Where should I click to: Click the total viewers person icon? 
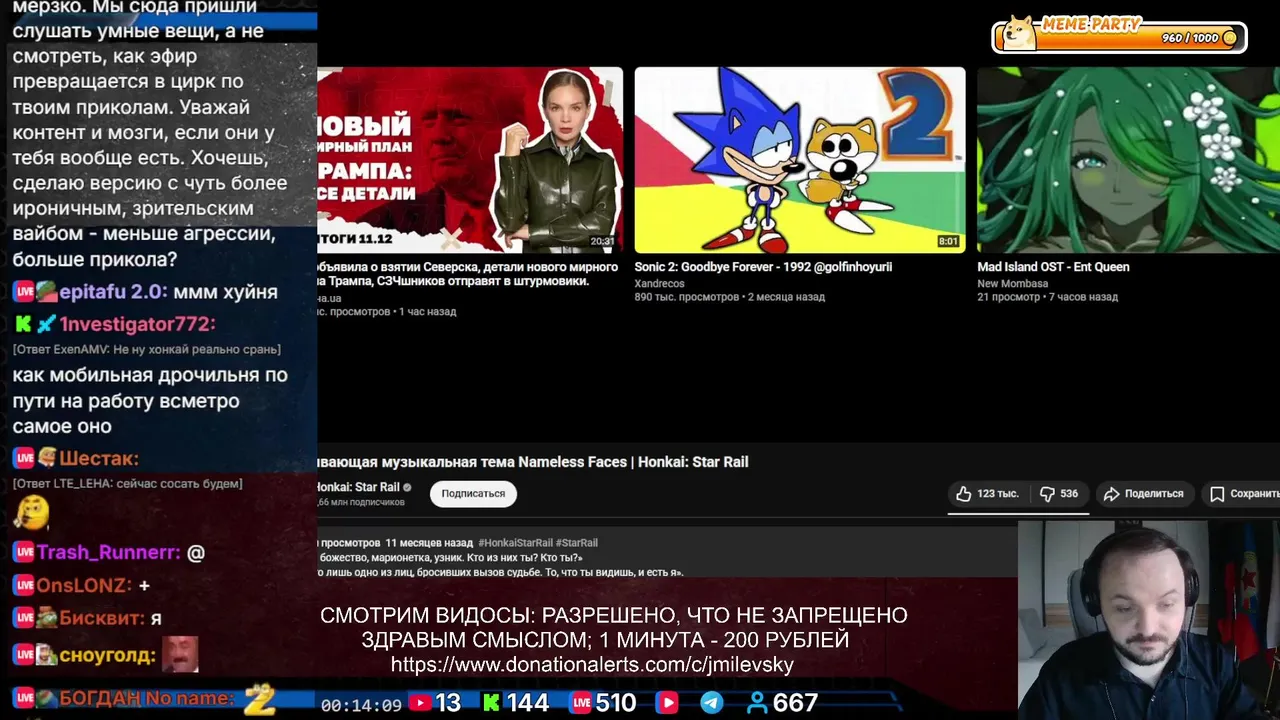(x=757, y=703)
